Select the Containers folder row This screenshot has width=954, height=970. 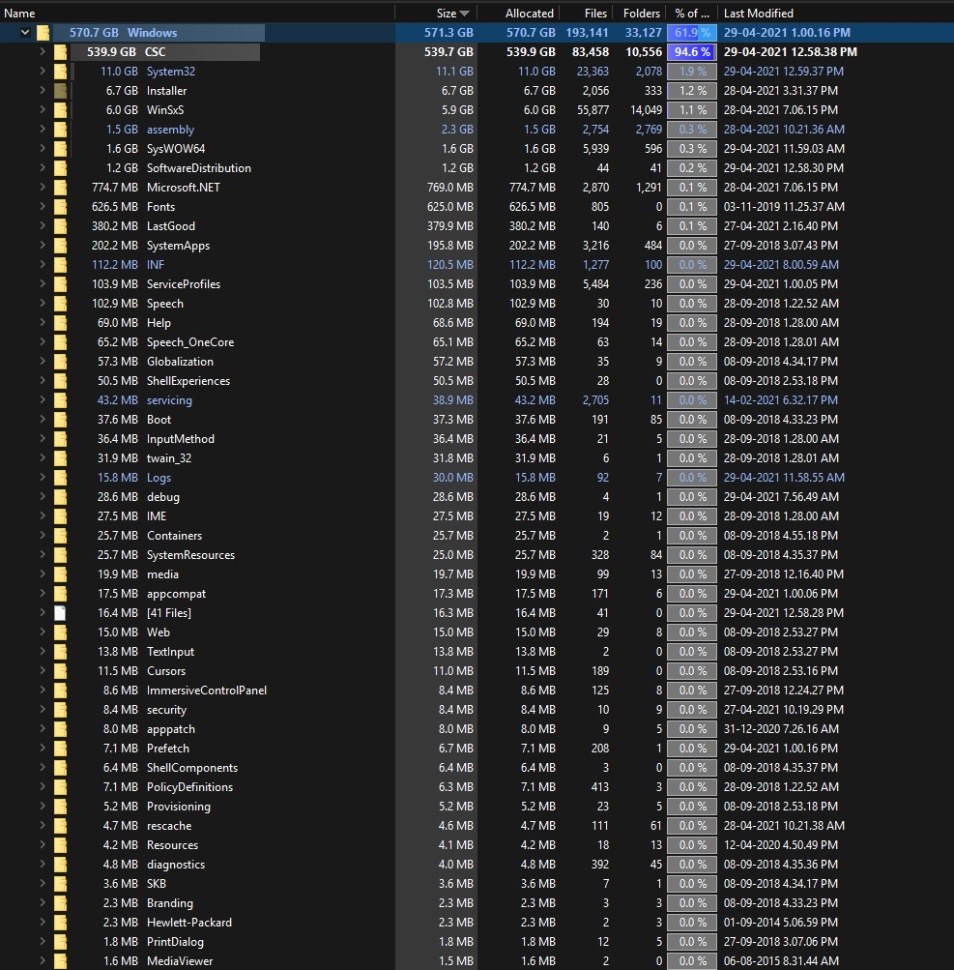[x=477, y=535]
